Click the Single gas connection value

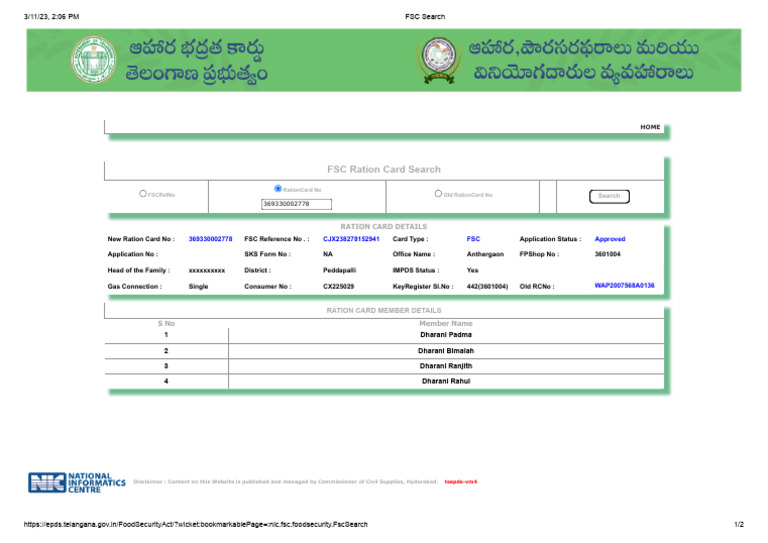tap(198, 286)
